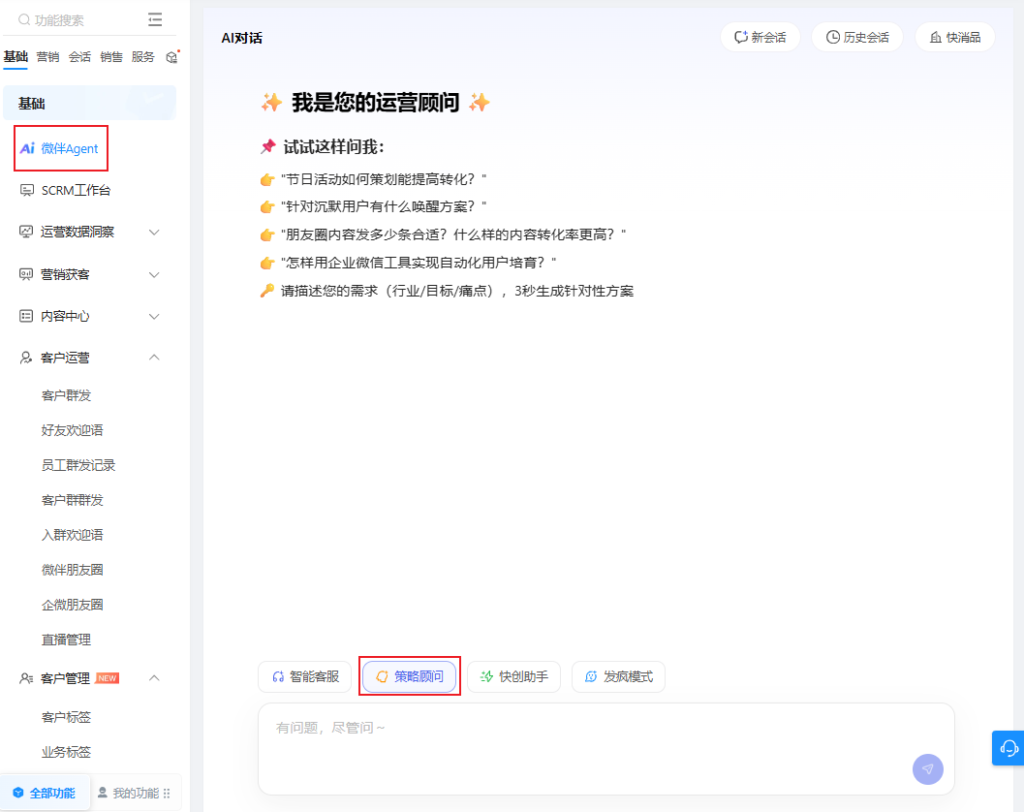Select the 发疯模式 mode button
The height and width of the screenshot is (812, 1024).
pos(618,677)
